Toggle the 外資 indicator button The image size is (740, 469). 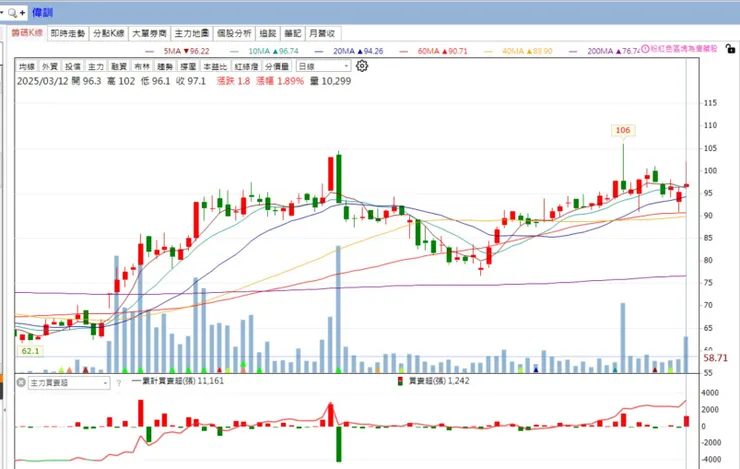click(50, 67)
